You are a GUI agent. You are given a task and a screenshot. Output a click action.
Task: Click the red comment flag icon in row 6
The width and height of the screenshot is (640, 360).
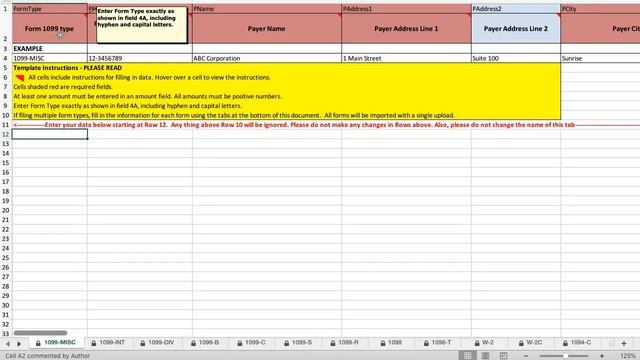tap(20, 78)
